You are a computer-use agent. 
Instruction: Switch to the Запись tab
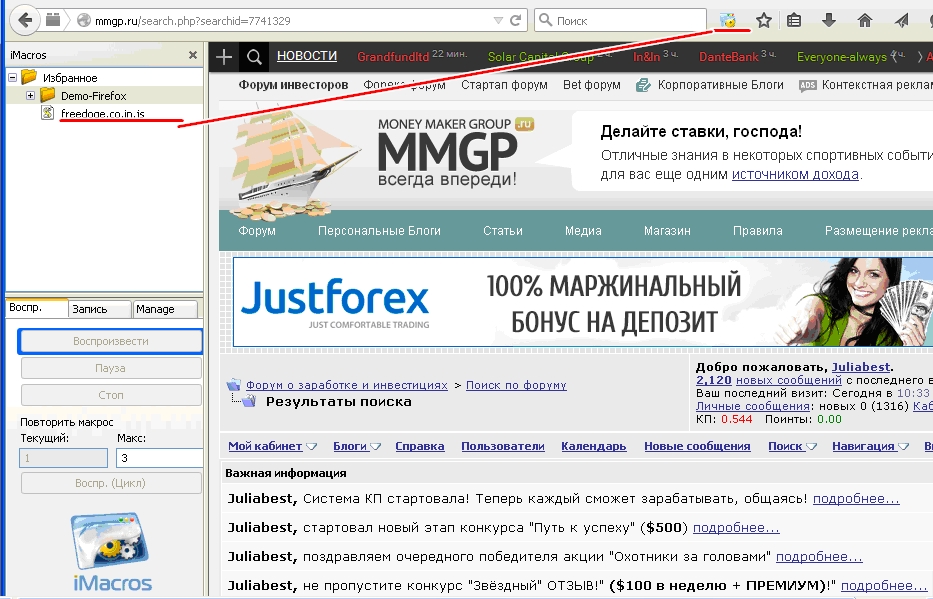click(x=98, y=309)
